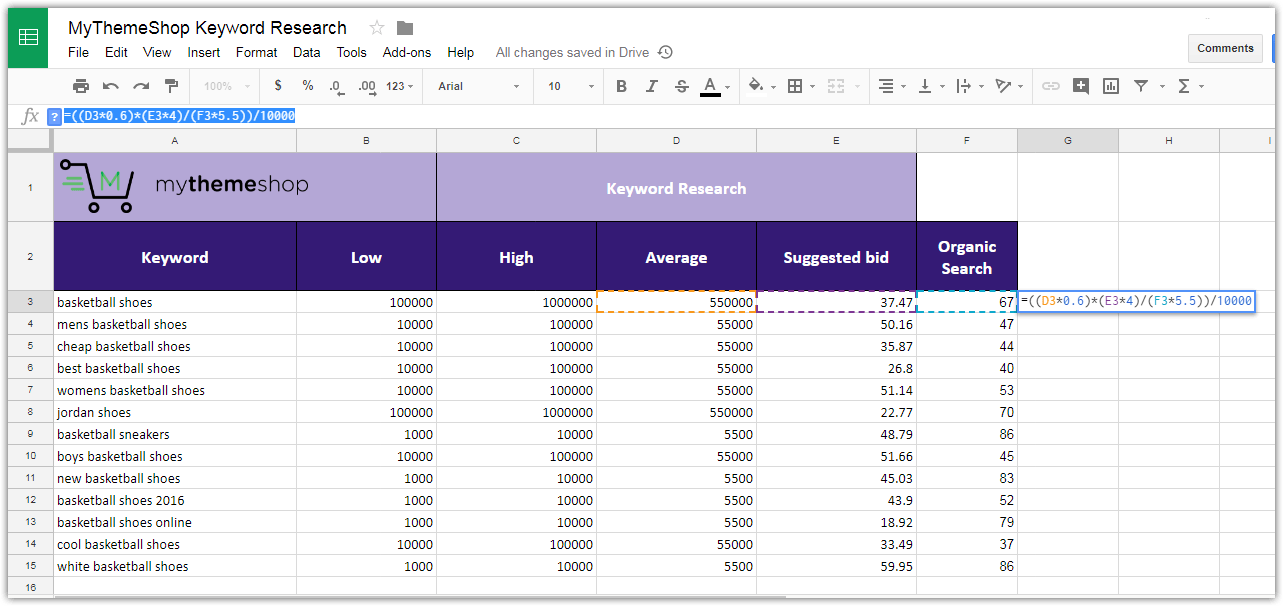Viewport: 1283px width, 606px height.
Task: Click the Insert comment icon
Action: coord(1081,86)
